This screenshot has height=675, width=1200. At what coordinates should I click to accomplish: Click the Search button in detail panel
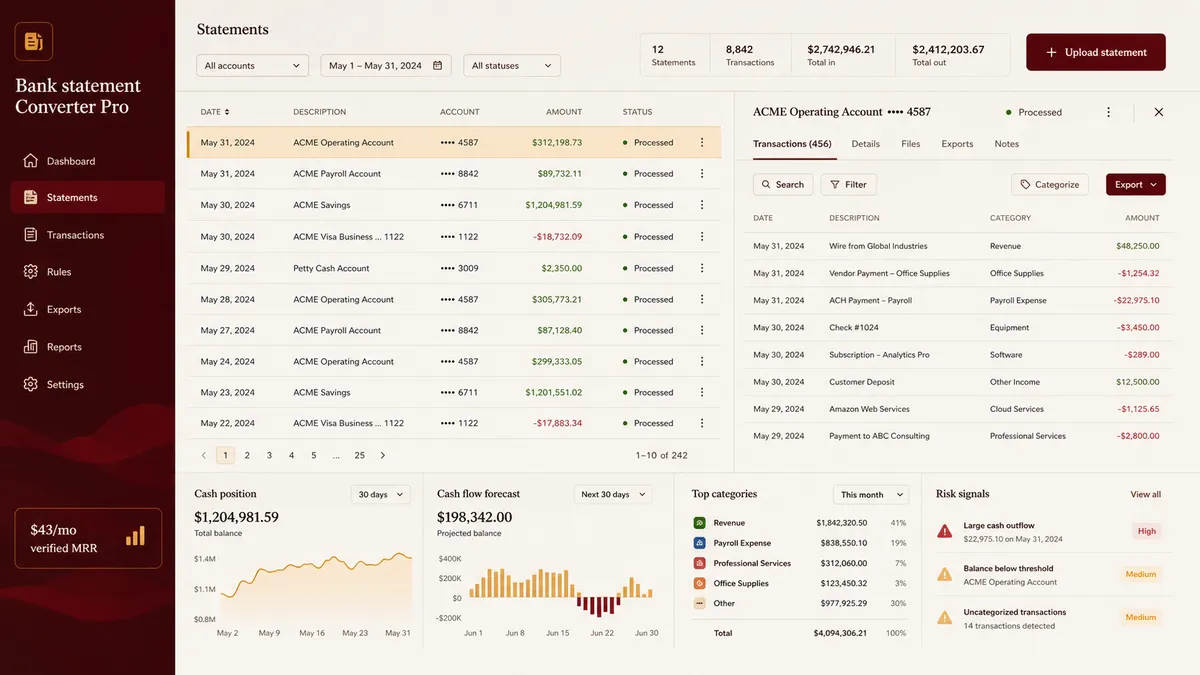(783, 184)
